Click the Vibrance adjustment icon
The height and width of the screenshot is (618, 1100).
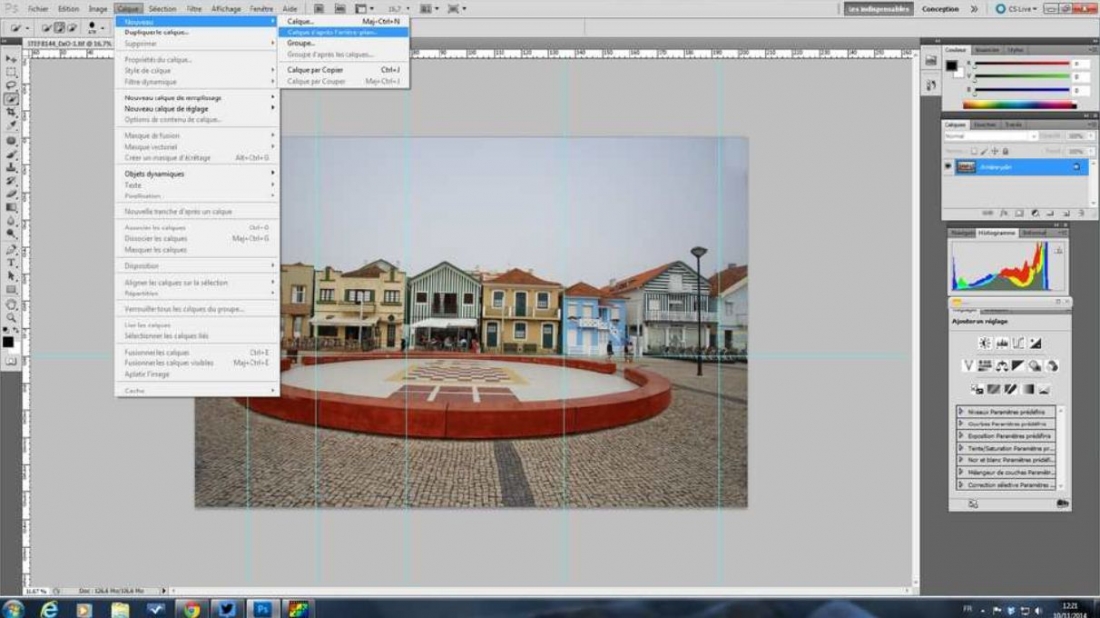[968, 366]
